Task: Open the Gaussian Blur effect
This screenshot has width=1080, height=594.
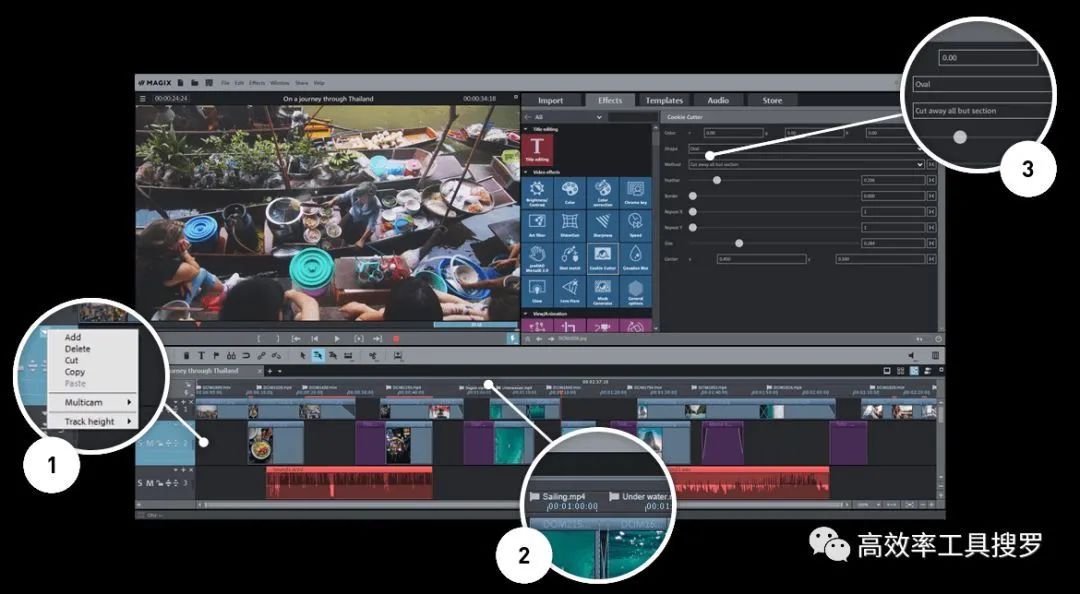Action: (634, 258)
